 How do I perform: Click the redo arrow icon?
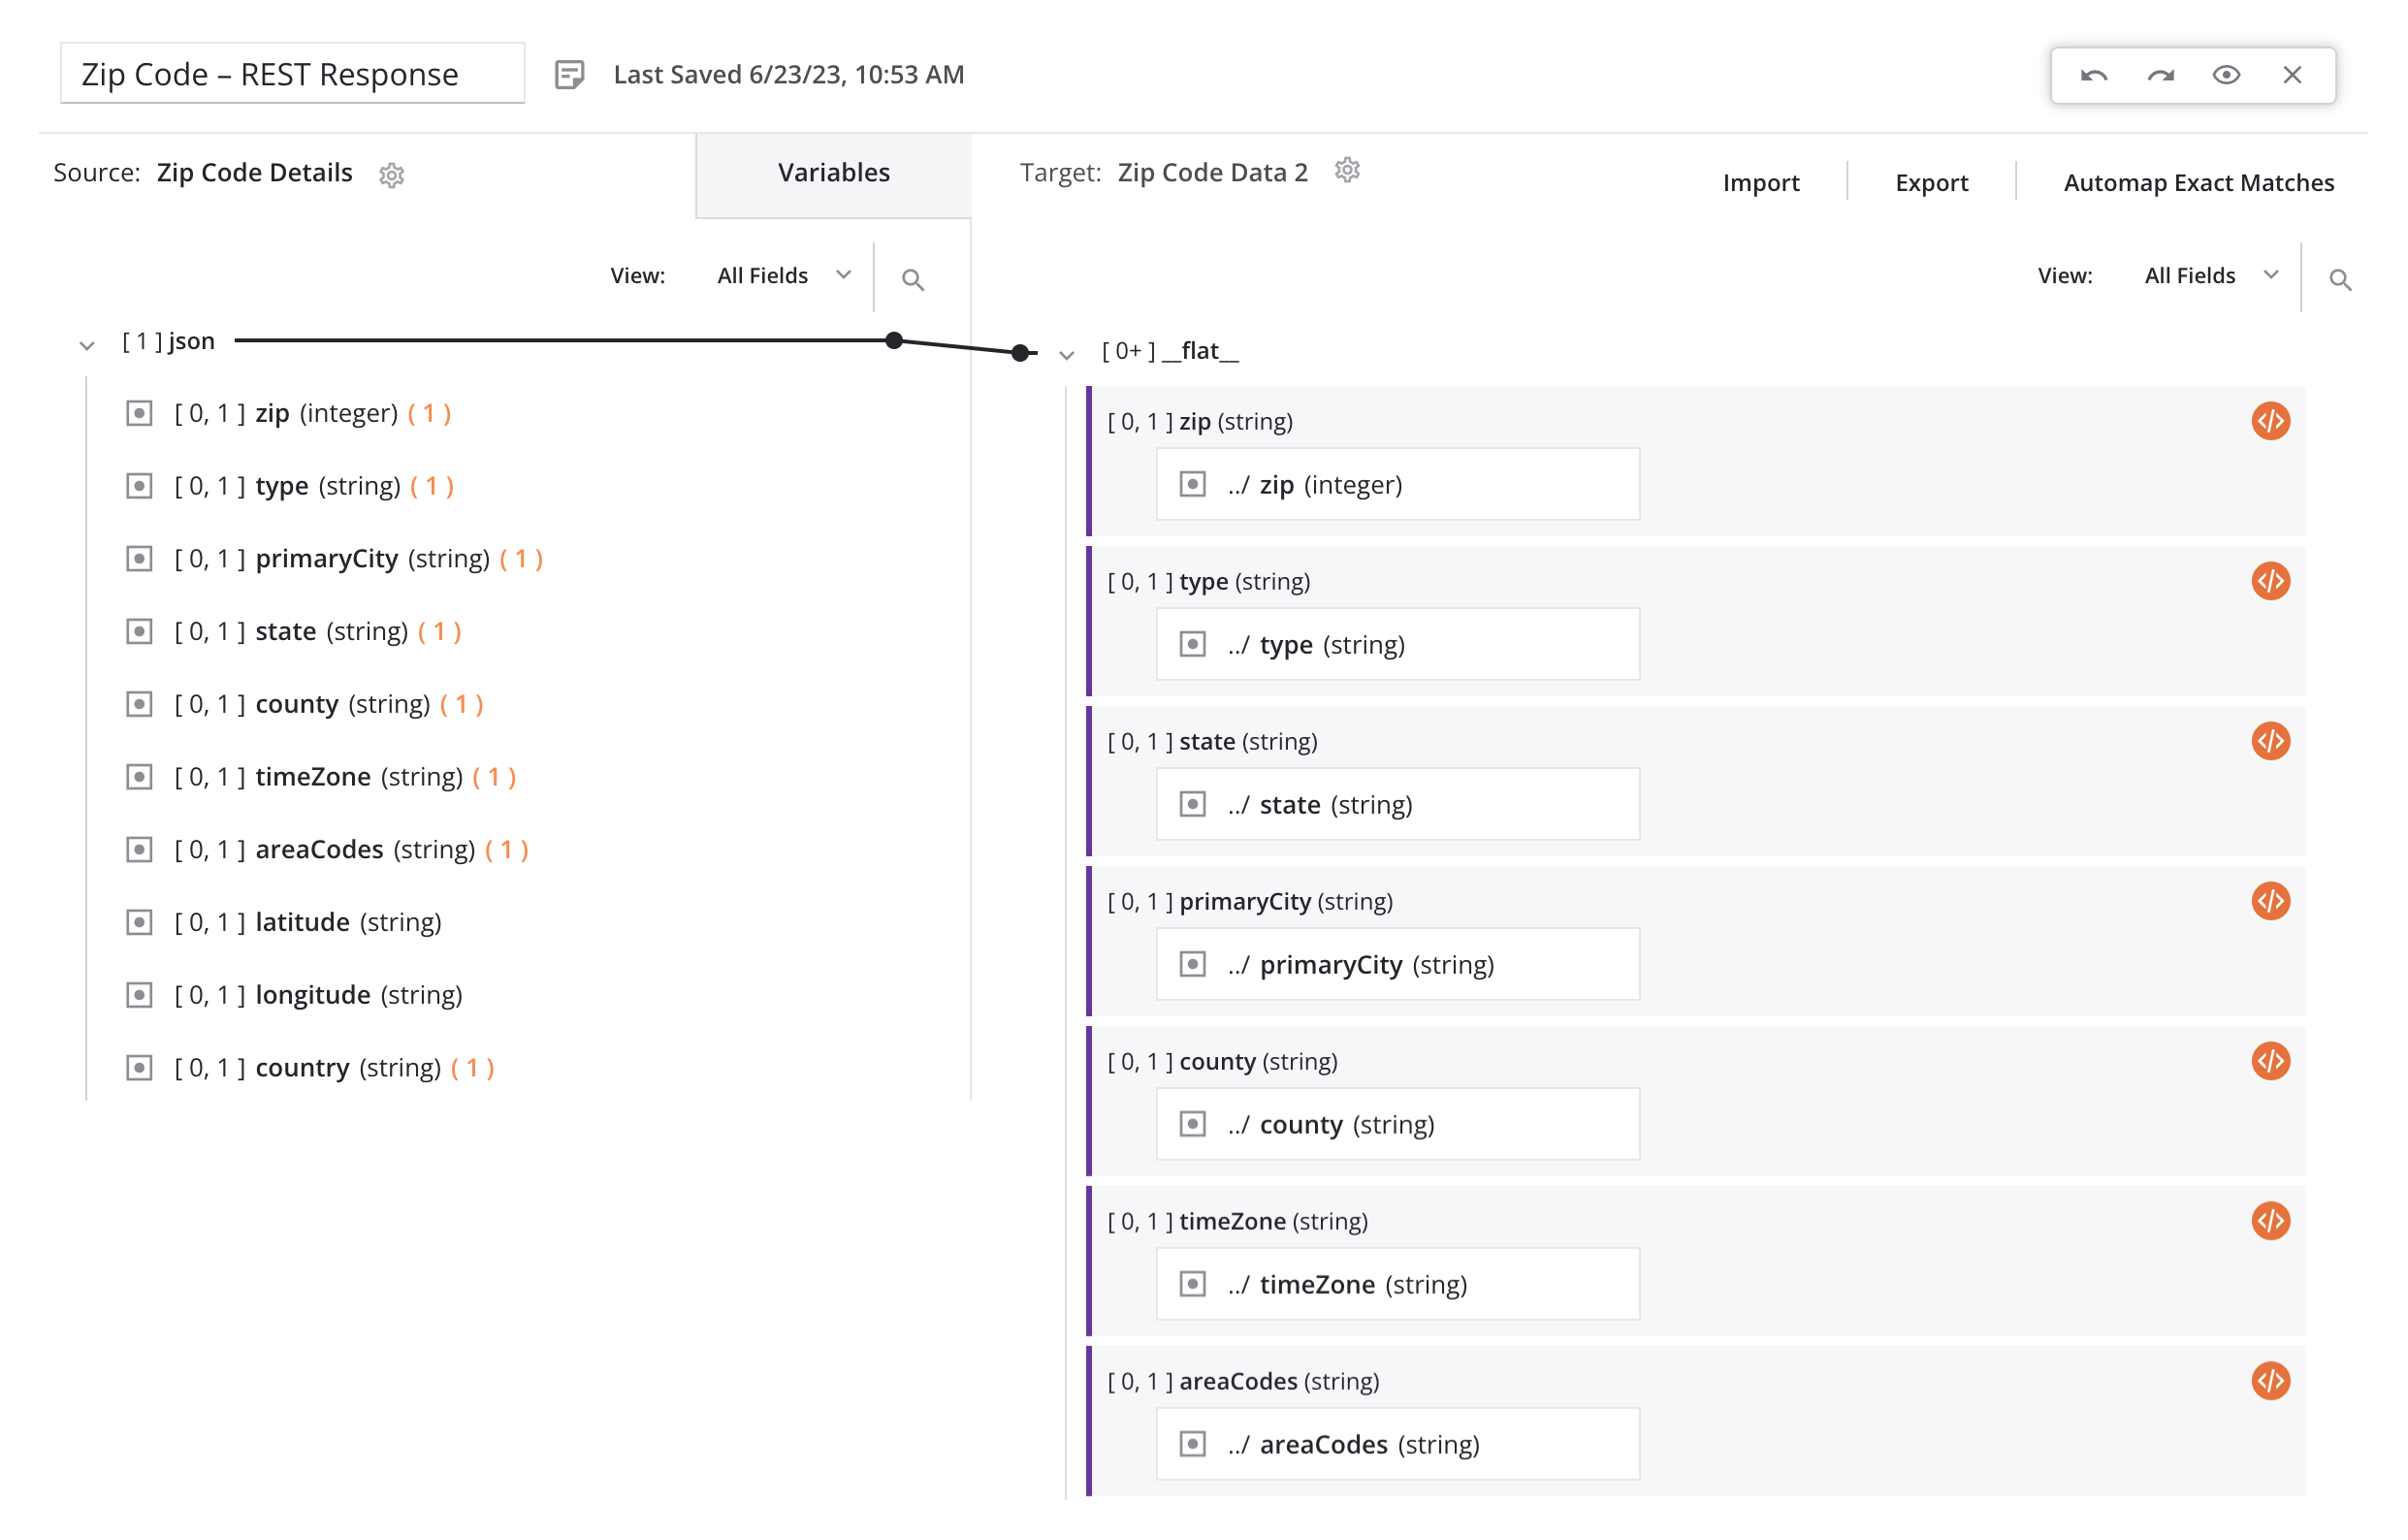coord(2160,75)
